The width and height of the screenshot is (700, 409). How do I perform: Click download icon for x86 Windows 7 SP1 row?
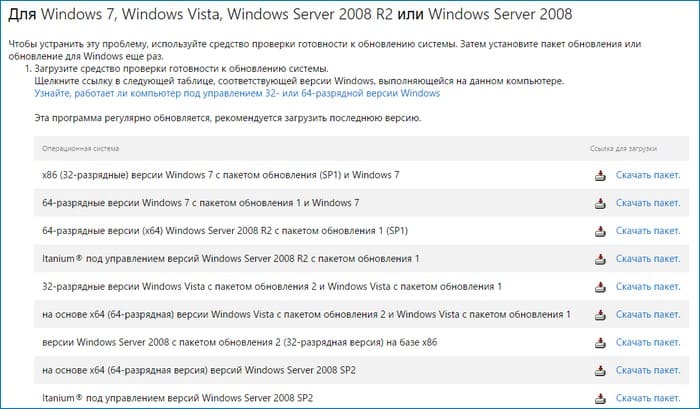coord(600,175)
